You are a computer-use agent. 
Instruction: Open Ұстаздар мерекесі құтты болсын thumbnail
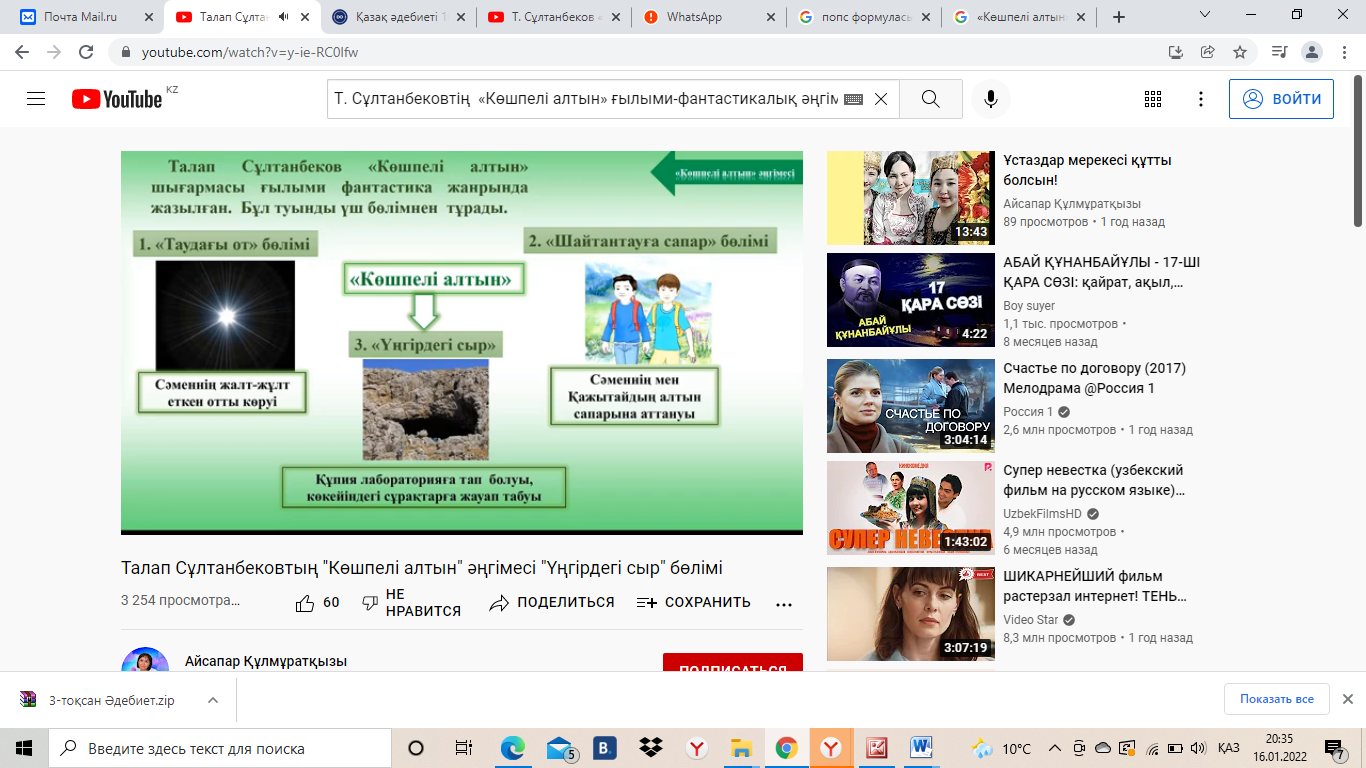(911, 198)
